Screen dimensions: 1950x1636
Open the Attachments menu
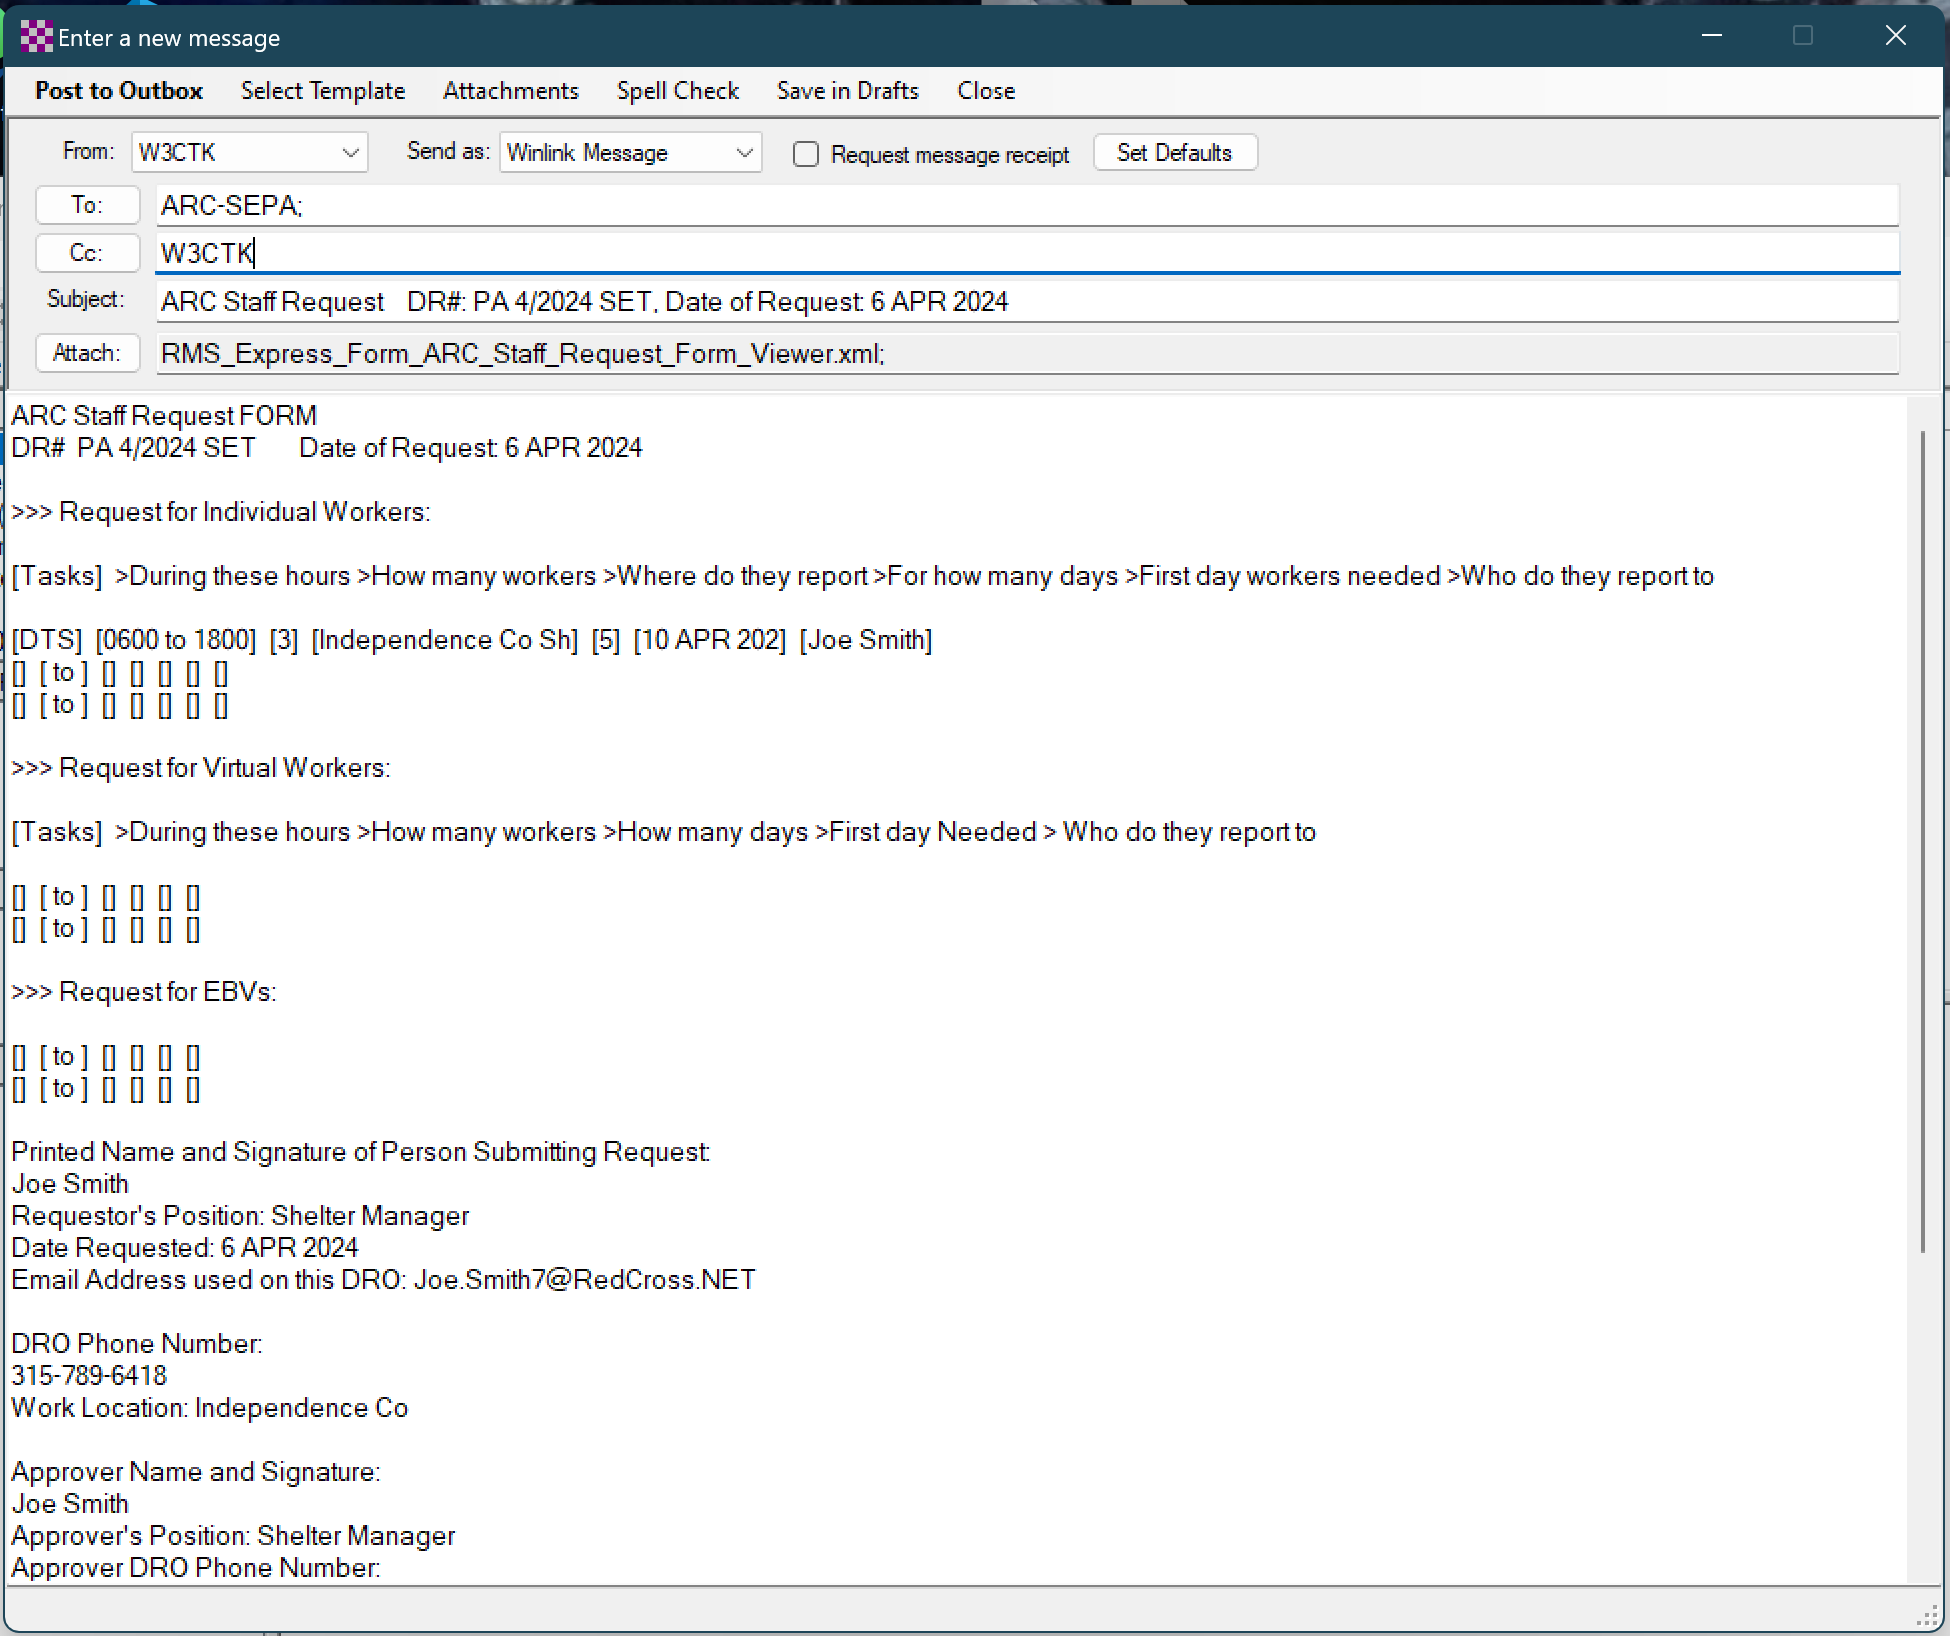pos(511,91)
